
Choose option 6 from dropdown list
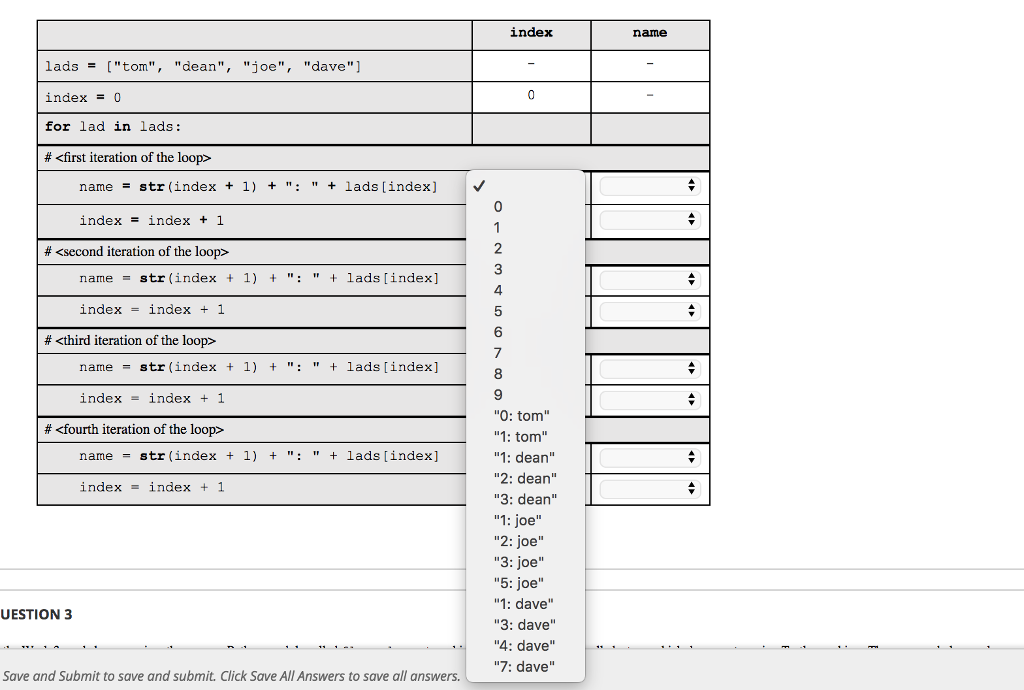point(525,332)
